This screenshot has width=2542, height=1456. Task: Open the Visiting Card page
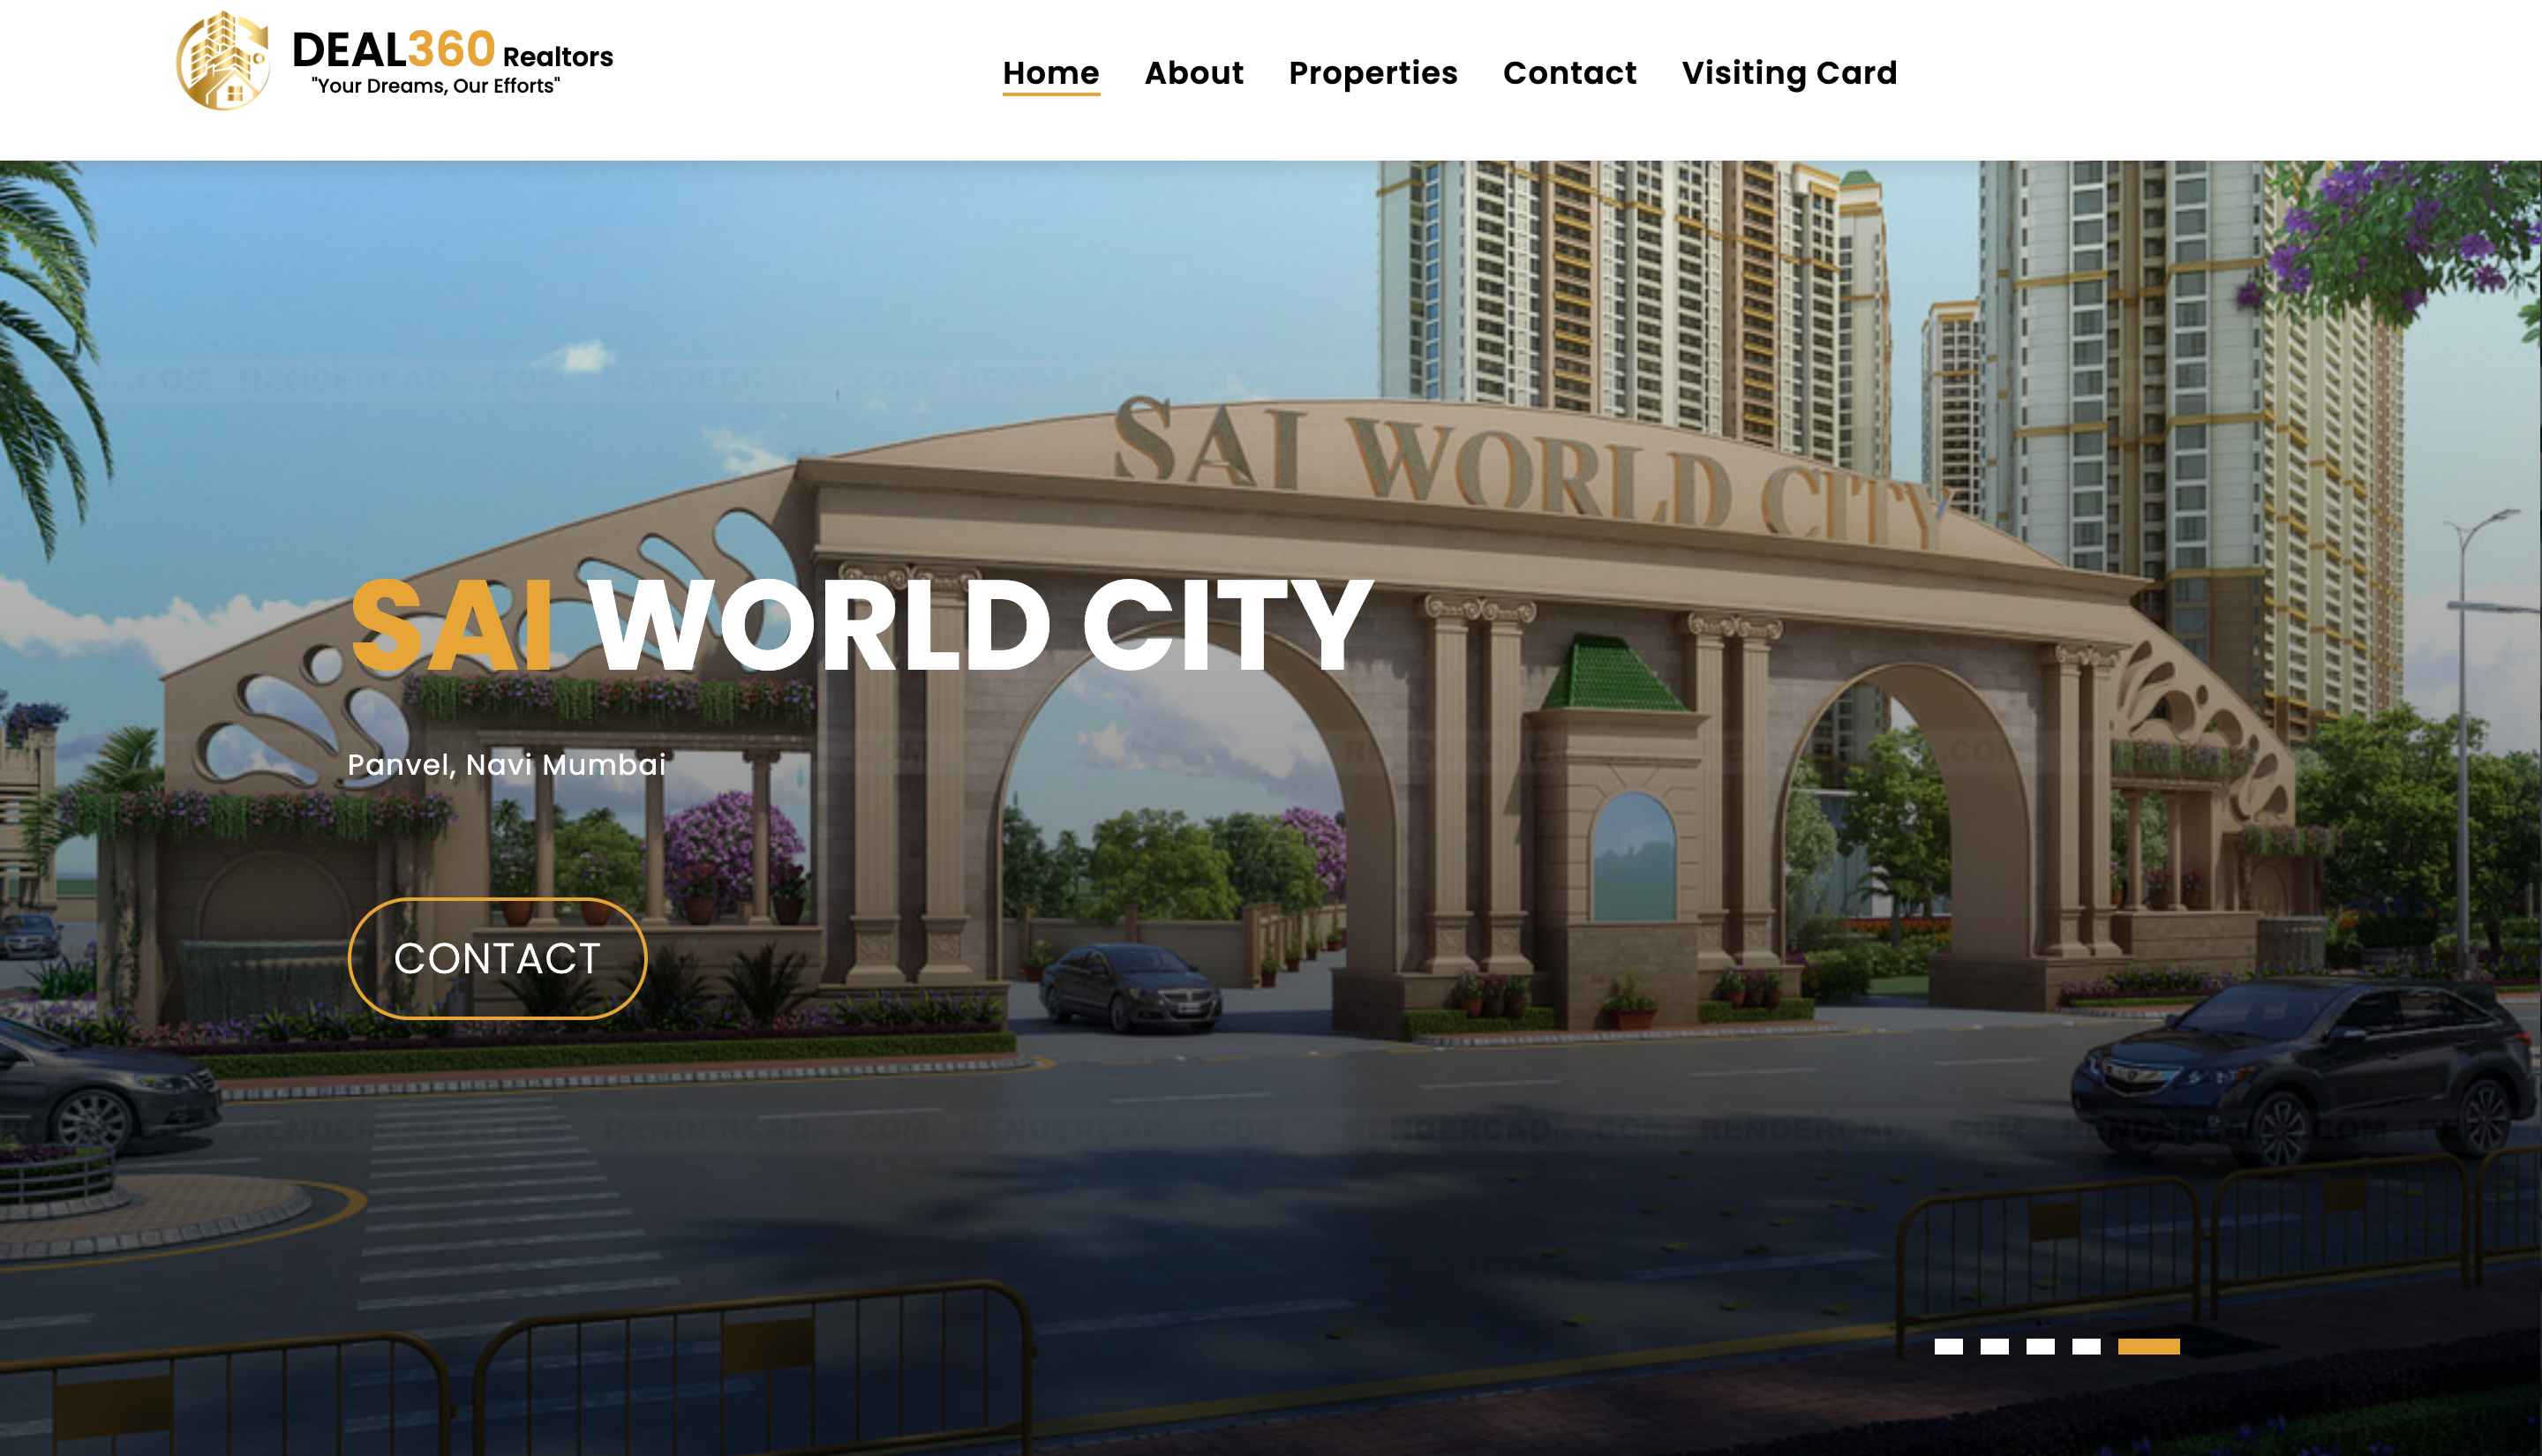point(1788,73)
